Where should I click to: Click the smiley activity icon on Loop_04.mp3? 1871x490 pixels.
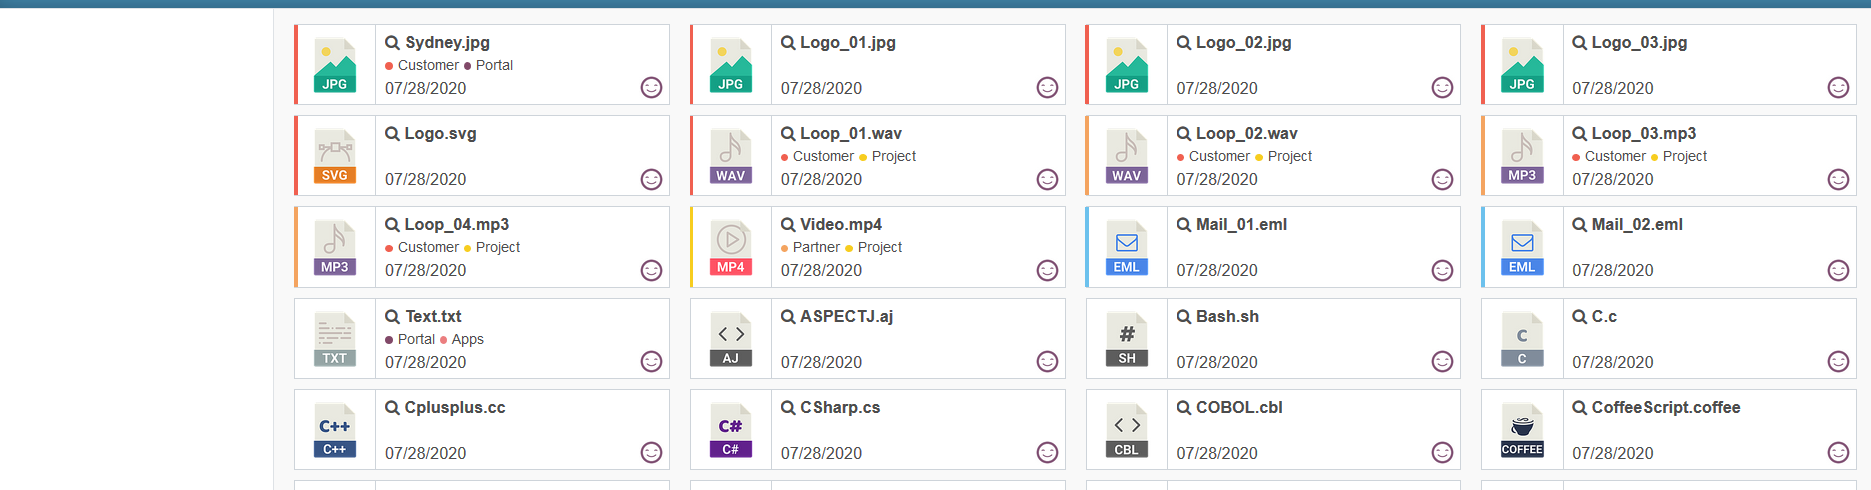651,270
